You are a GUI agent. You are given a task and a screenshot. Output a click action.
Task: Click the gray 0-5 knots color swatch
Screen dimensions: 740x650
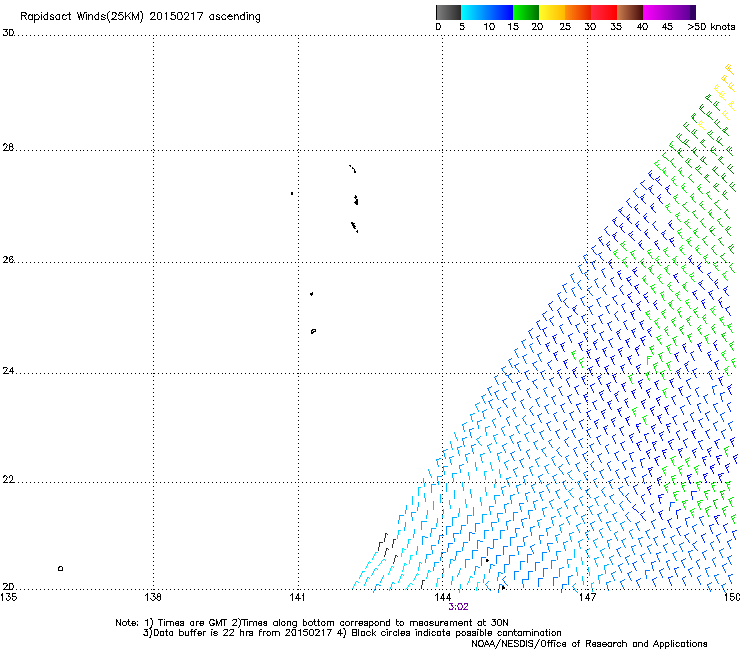(x=448, y=12)
